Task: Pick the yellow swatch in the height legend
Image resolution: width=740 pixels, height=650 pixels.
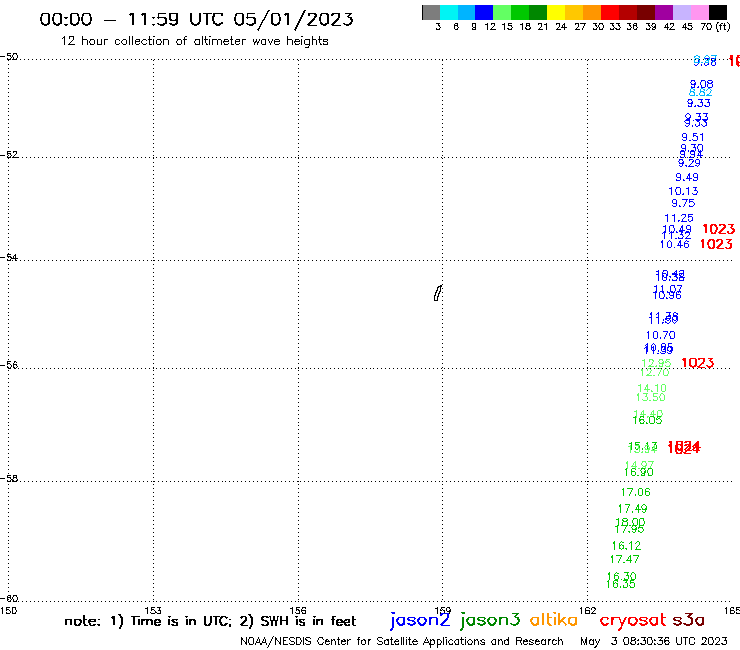Action: point(556,13)
